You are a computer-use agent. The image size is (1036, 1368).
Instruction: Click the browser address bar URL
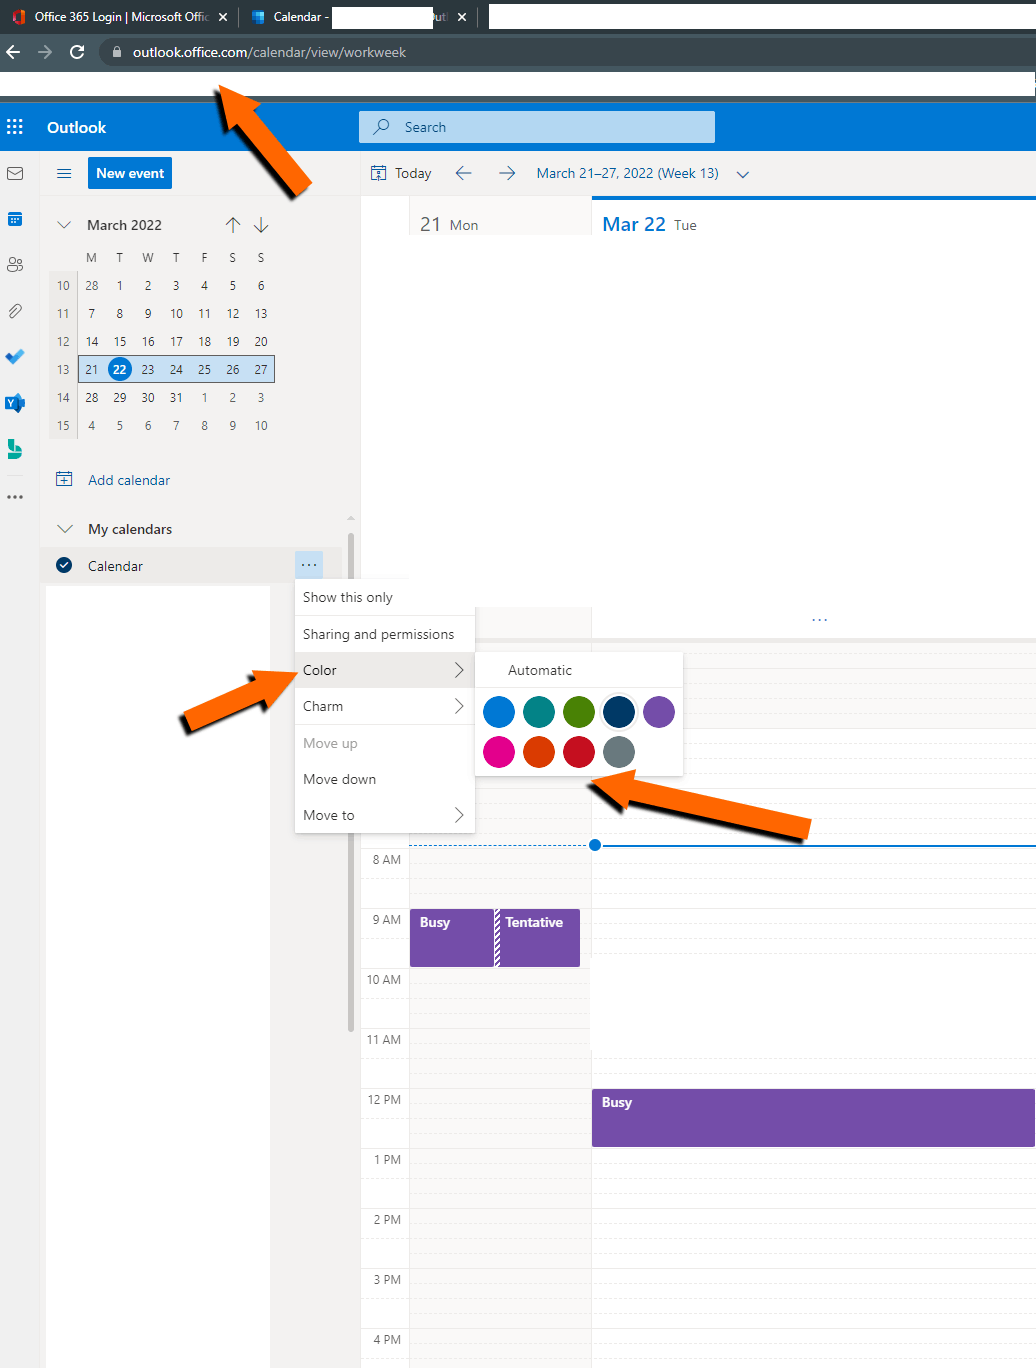tap(269, 52)
